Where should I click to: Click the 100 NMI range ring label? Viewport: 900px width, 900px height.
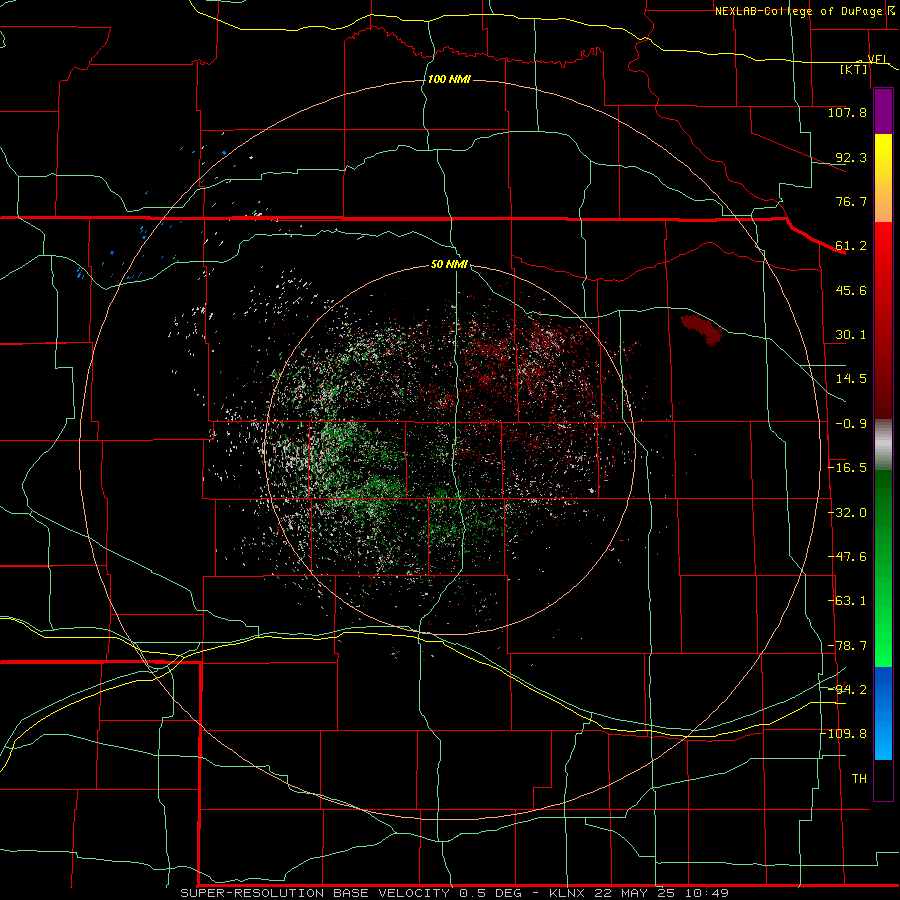(x=449, y=79)
